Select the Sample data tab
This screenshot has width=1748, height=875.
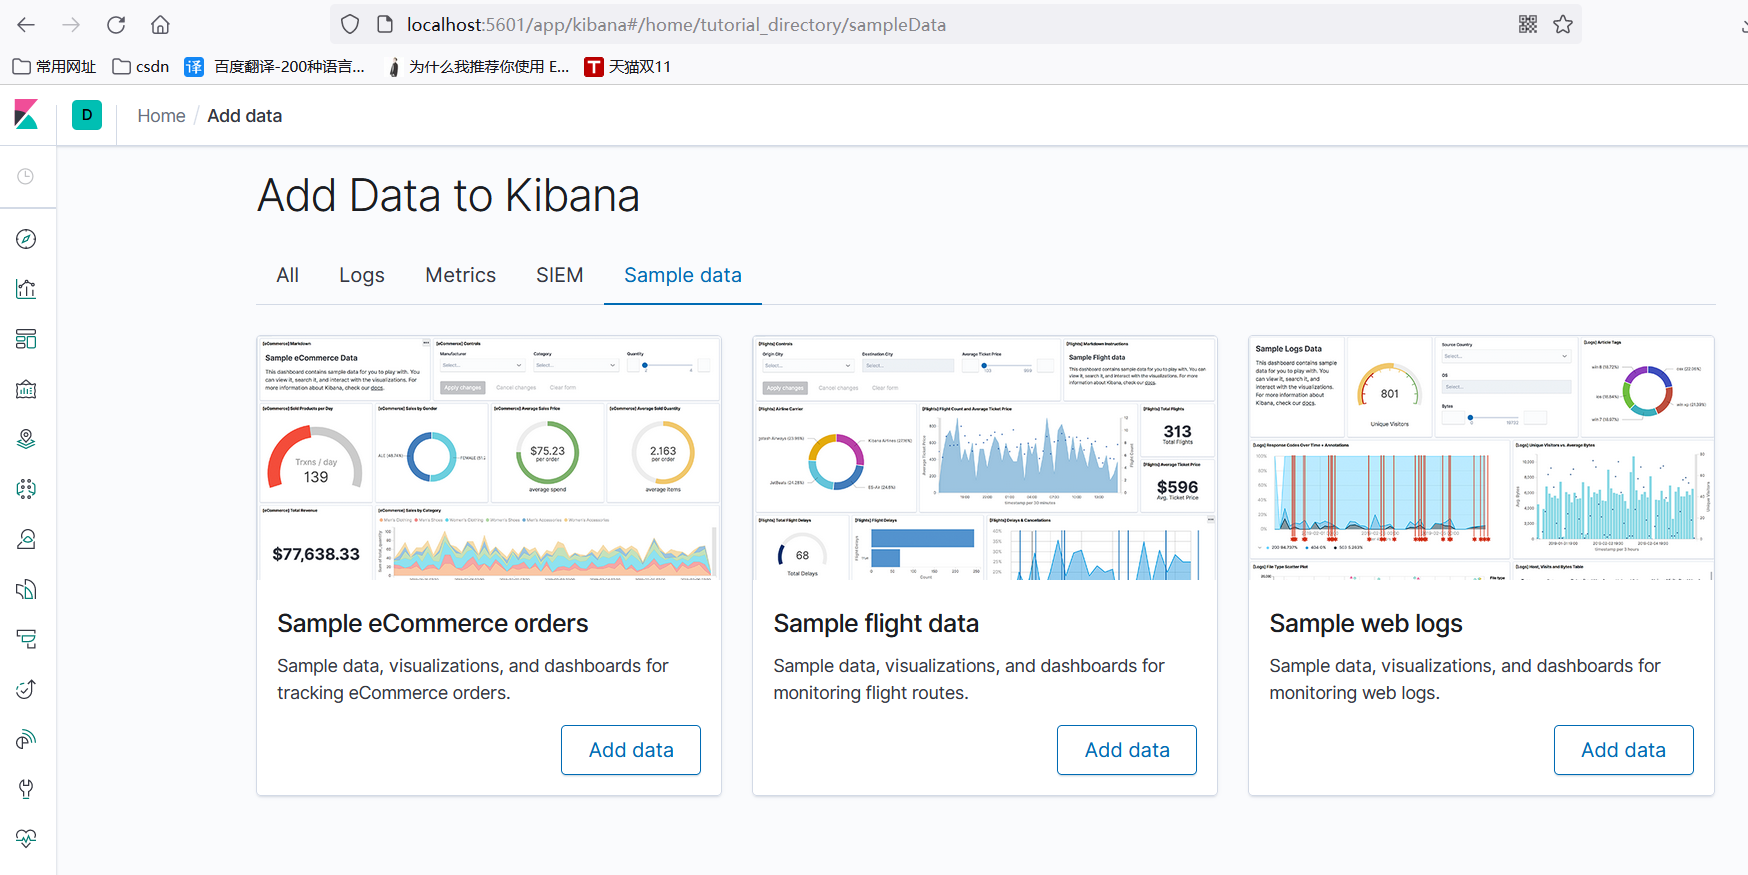pyautogui.click(x=683, y=275)
